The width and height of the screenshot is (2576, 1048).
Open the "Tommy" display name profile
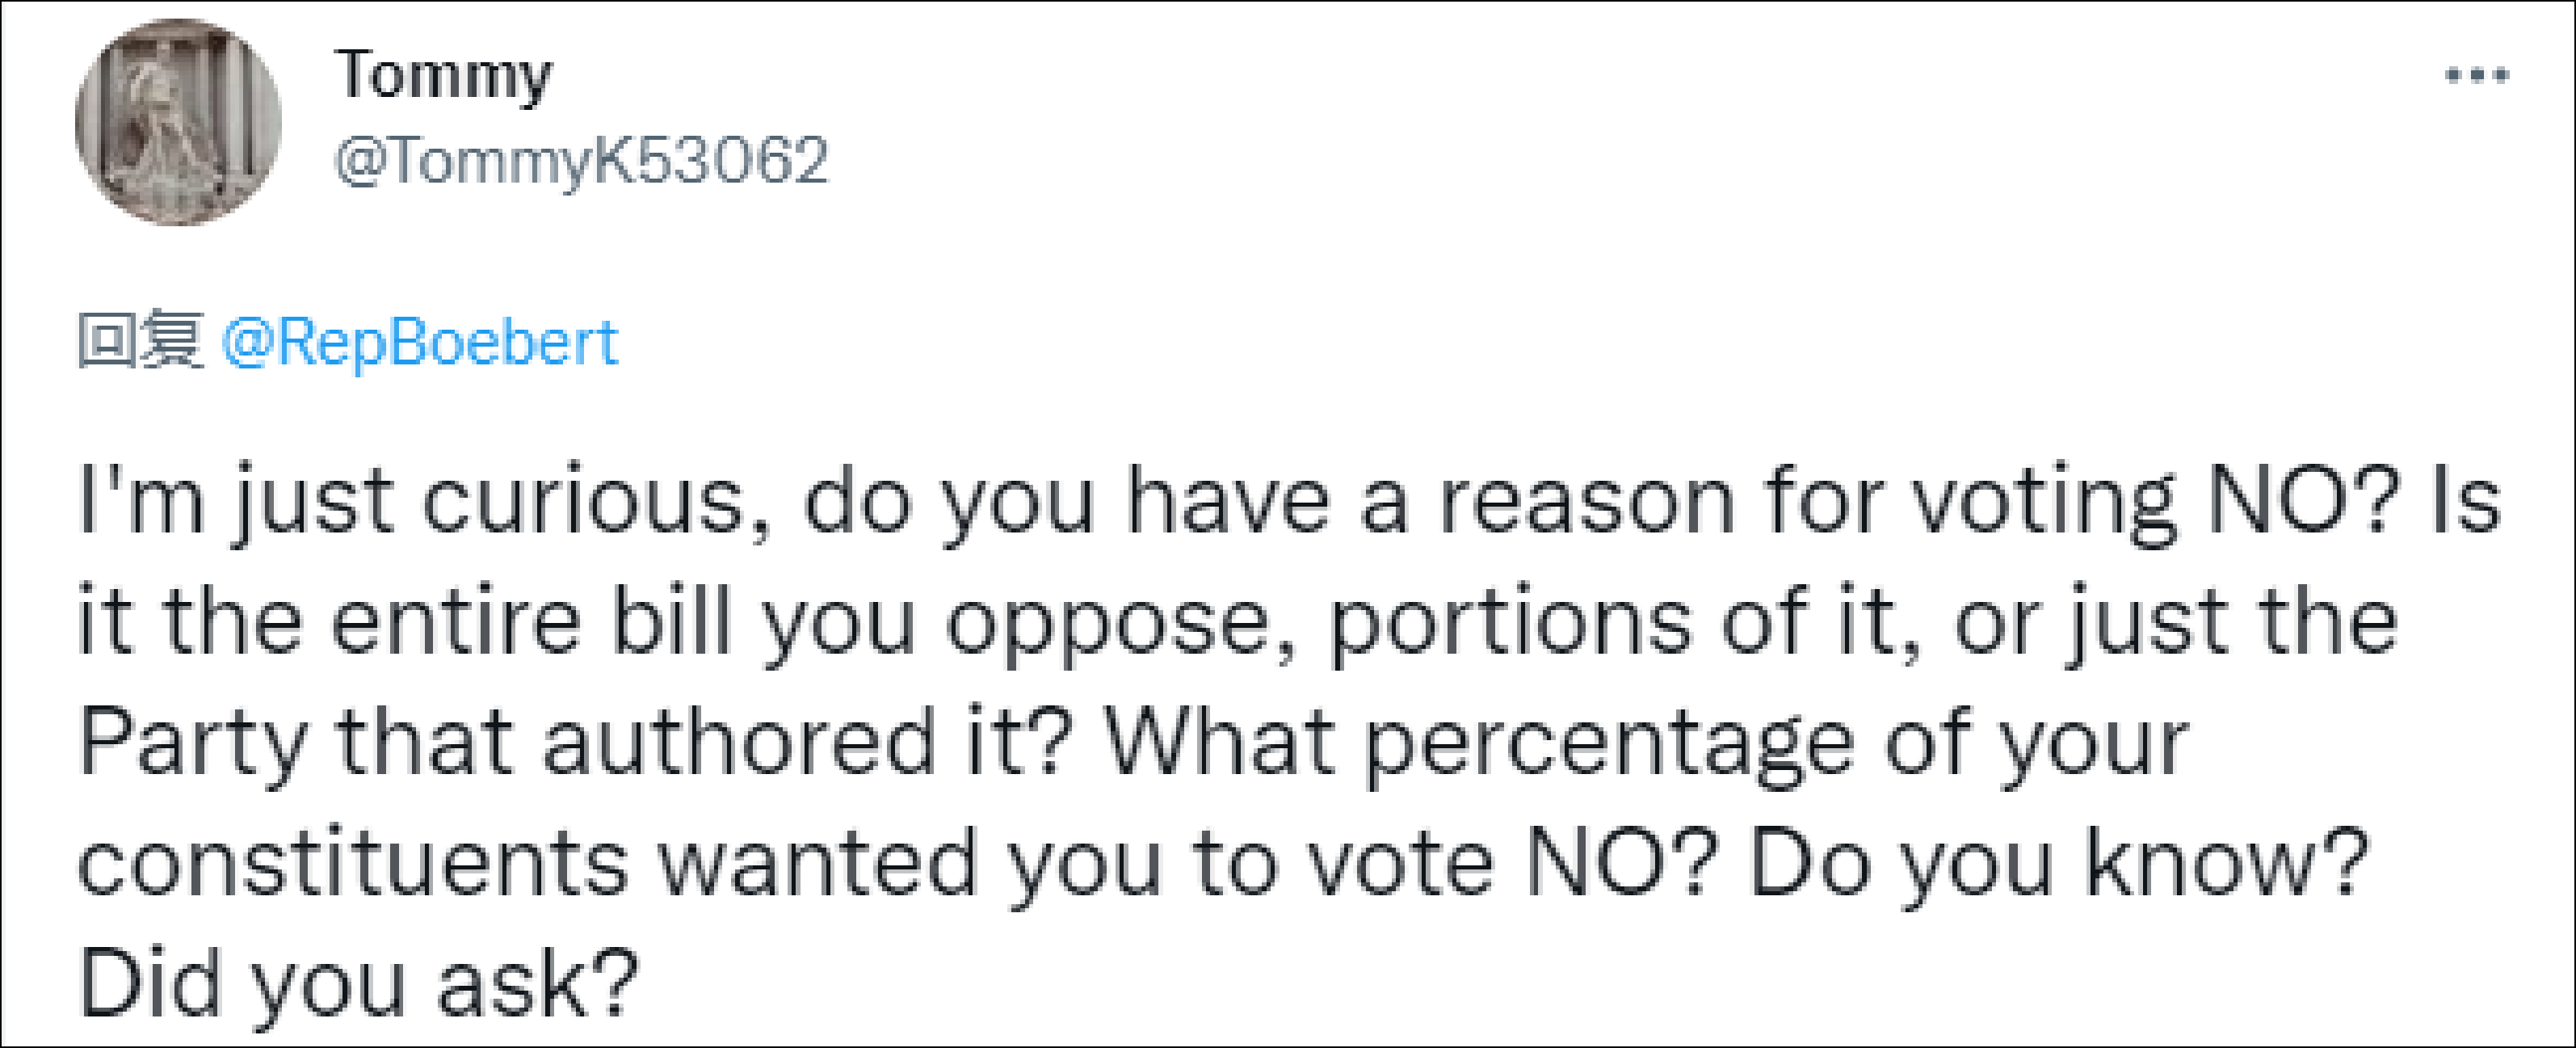[443, 75]
